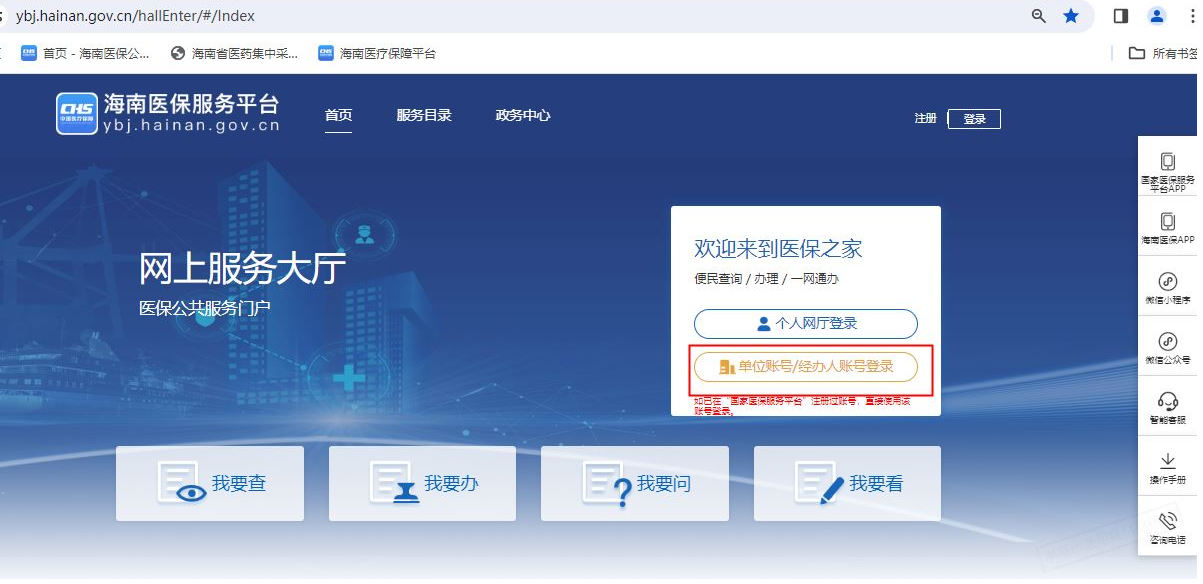This screenshot has height=584, width=1203.
Task: Click the 国家医保服务平台APP sidebar icon
Action: point(1167,162)
